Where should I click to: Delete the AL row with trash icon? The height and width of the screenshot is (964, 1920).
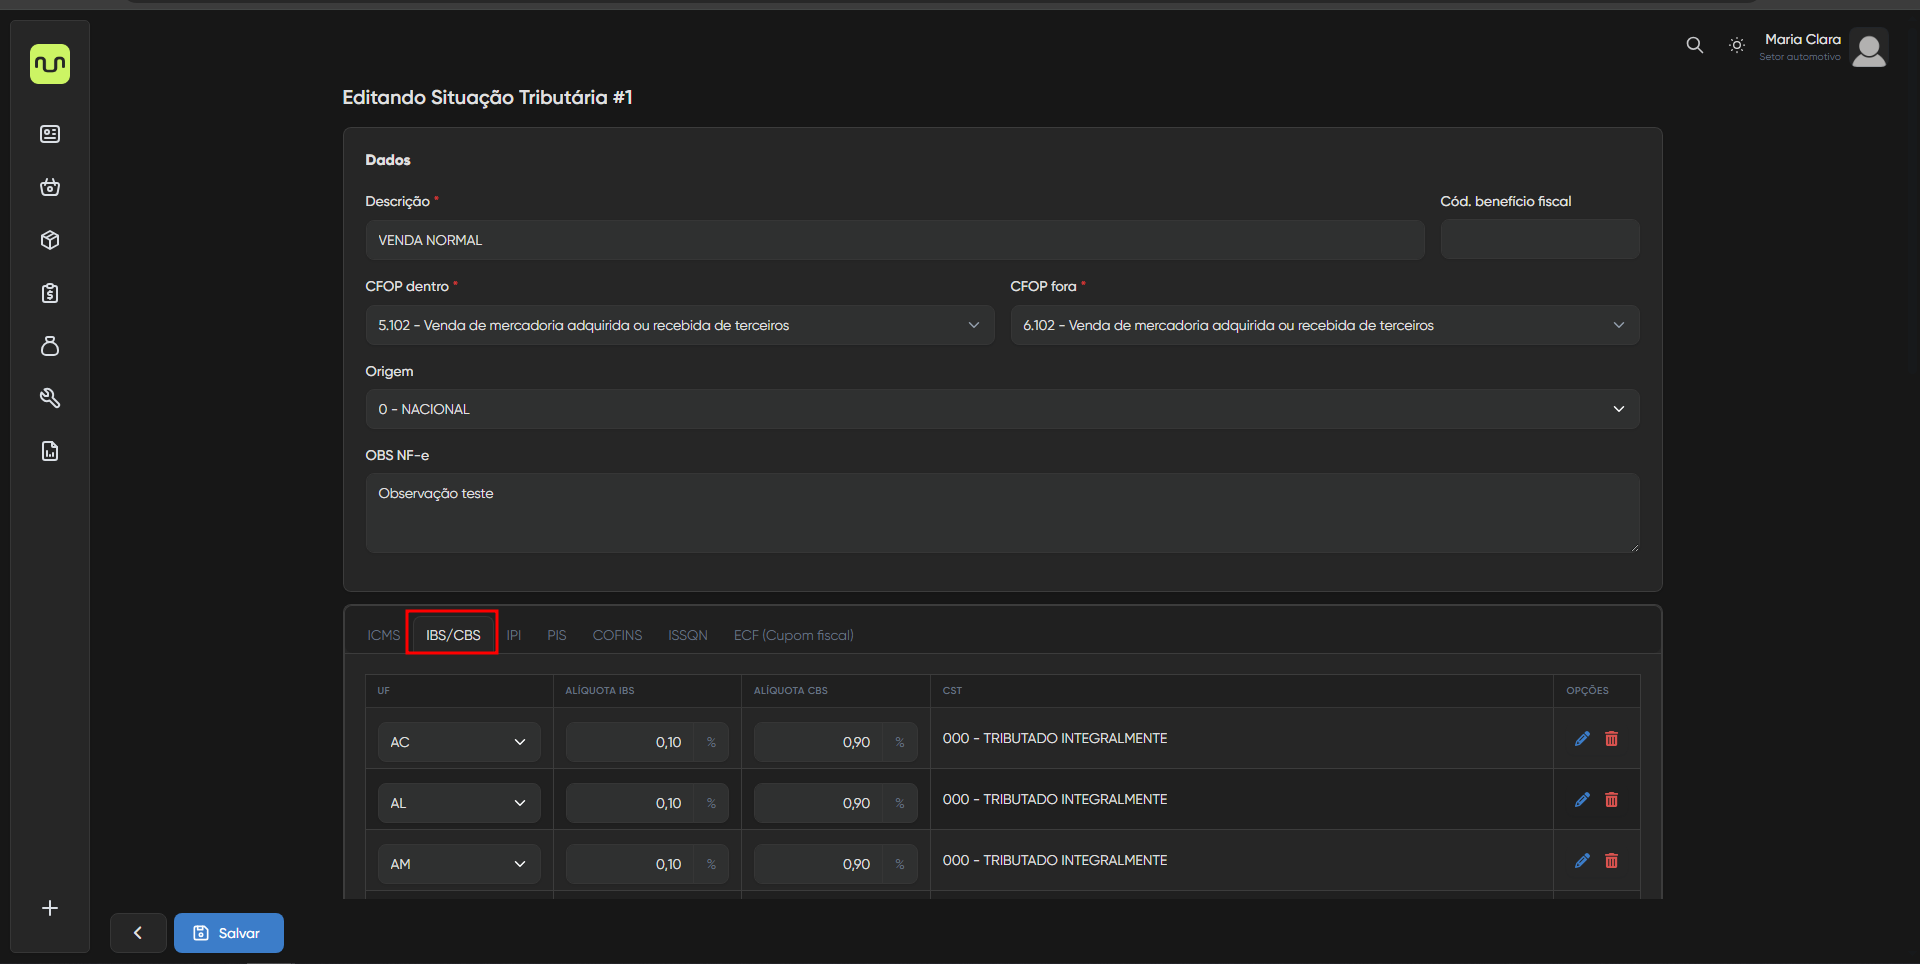1611,800
